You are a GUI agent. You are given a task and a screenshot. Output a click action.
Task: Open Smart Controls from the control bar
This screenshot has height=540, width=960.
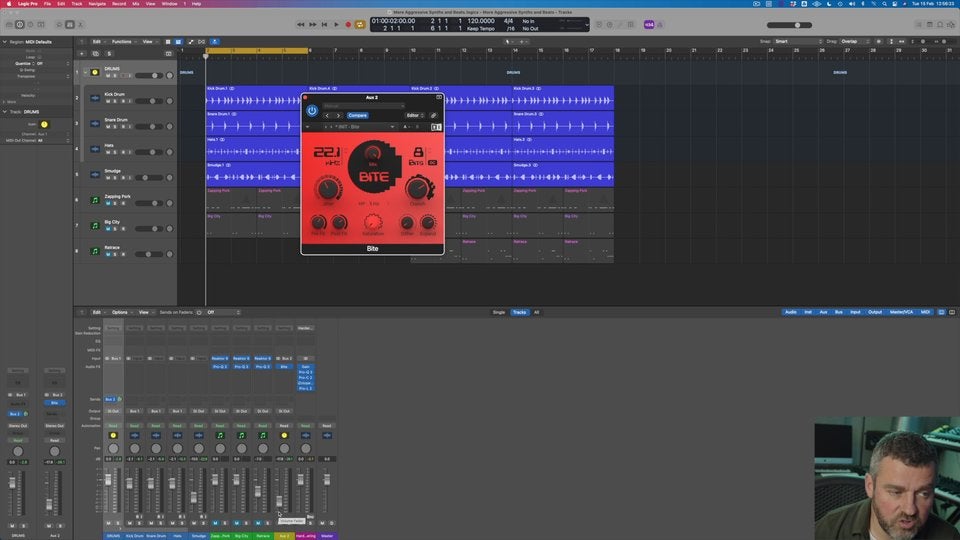(59, 24)
